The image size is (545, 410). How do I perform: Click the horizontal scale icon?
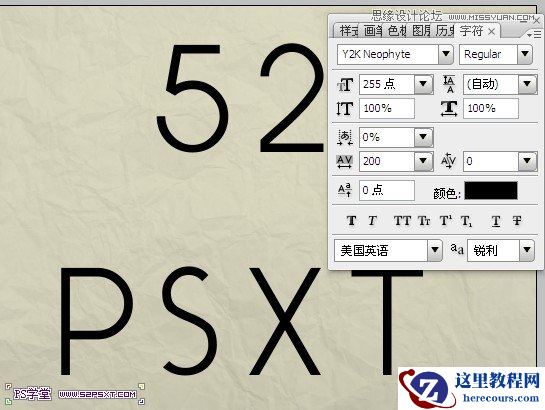449,109
